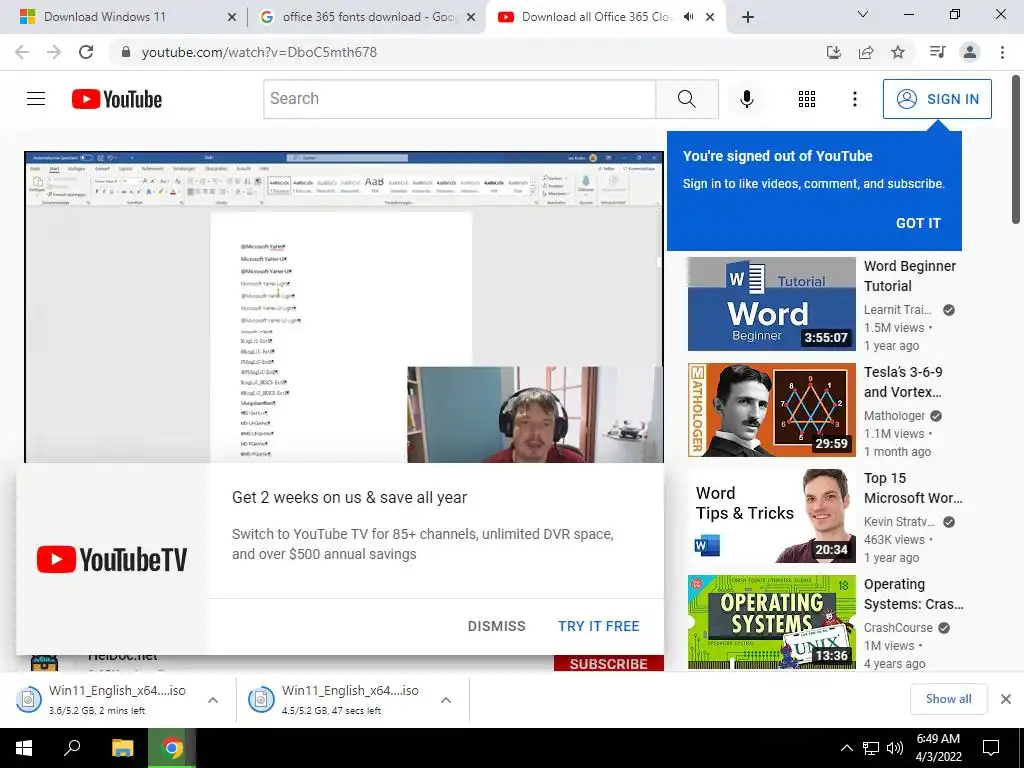Open the Chrome three-dot menu
The width and height of the screenshot is (1024, 768).
coord(1002,52)
